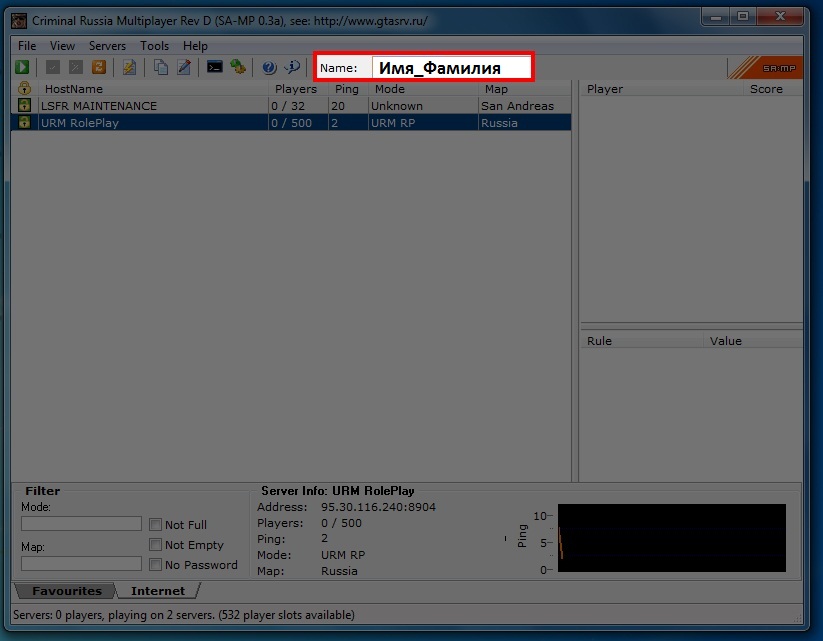This screenshot has height=641, width=823.
Task: Click the Rule column header
Action: pyautogui.click(x=641, y=341)
